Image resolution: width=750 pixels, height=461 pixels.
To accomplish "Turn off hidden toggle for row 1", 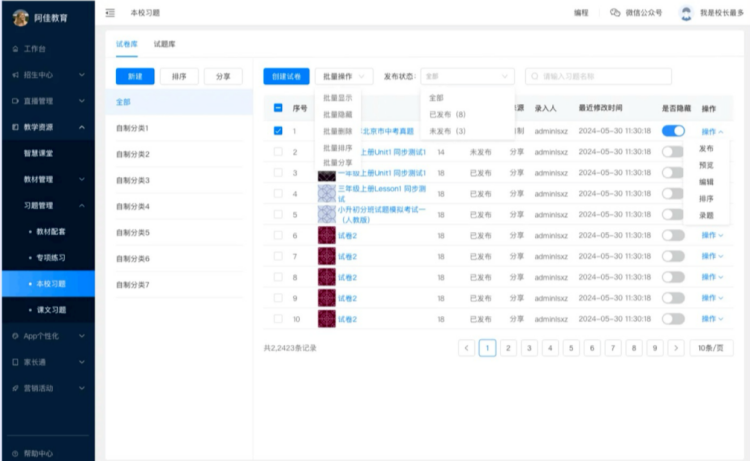I will tap(673, 131).
